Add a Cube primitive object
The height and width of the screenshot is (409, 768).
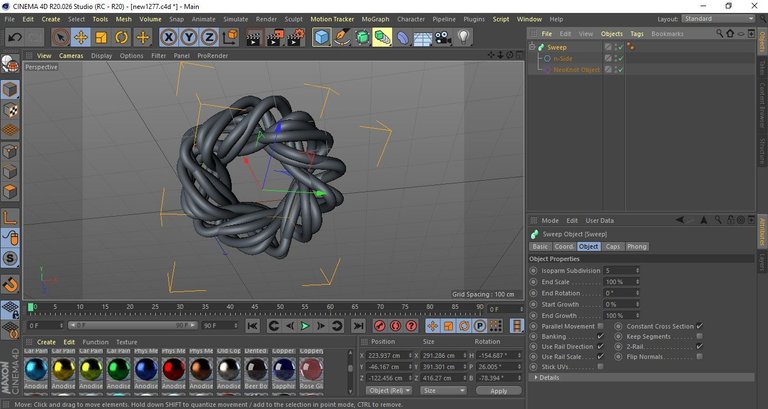(321, 37)
